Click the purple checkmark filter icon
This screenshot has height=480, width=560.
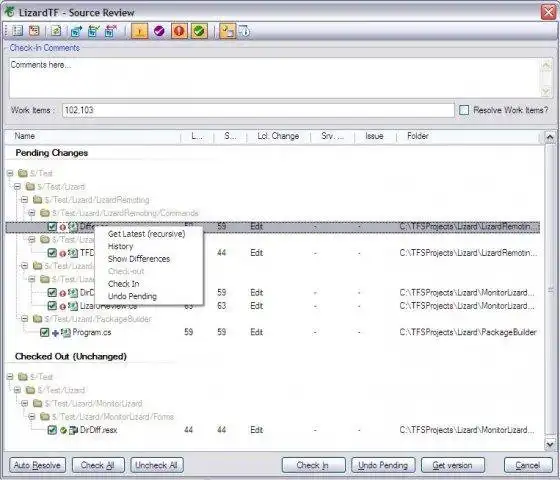159,31
